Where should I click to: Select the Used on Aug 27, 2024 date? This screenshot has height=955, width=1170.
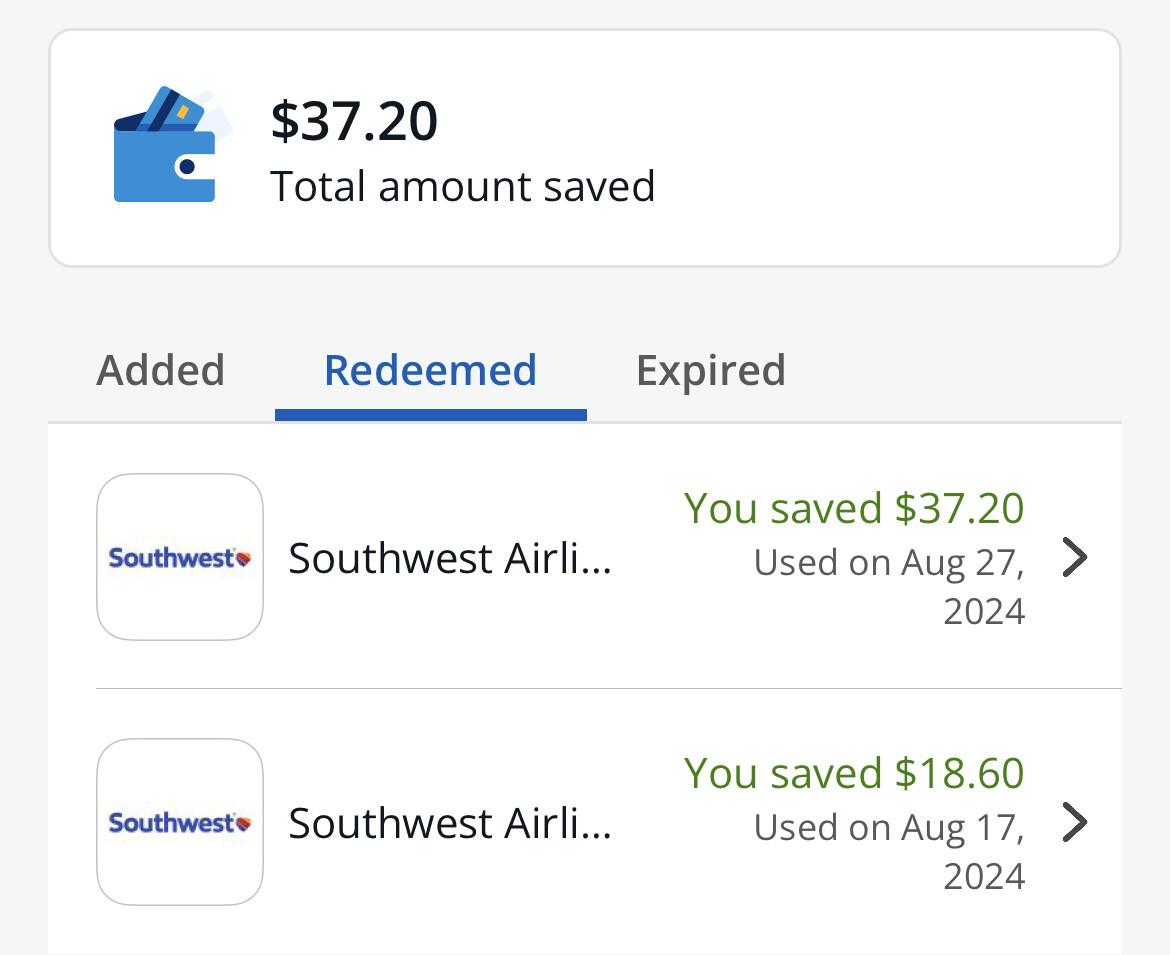tap(889, 586)
